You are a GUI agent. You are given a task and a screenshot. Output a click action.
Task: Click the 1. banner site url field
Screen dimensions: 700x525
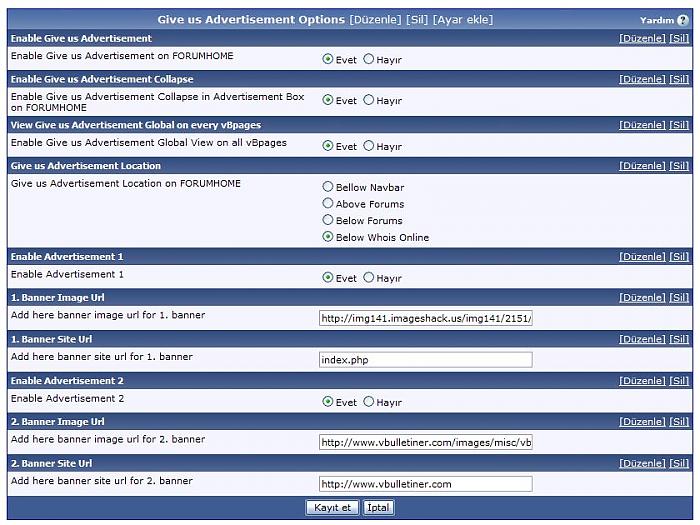click(425, 359)
